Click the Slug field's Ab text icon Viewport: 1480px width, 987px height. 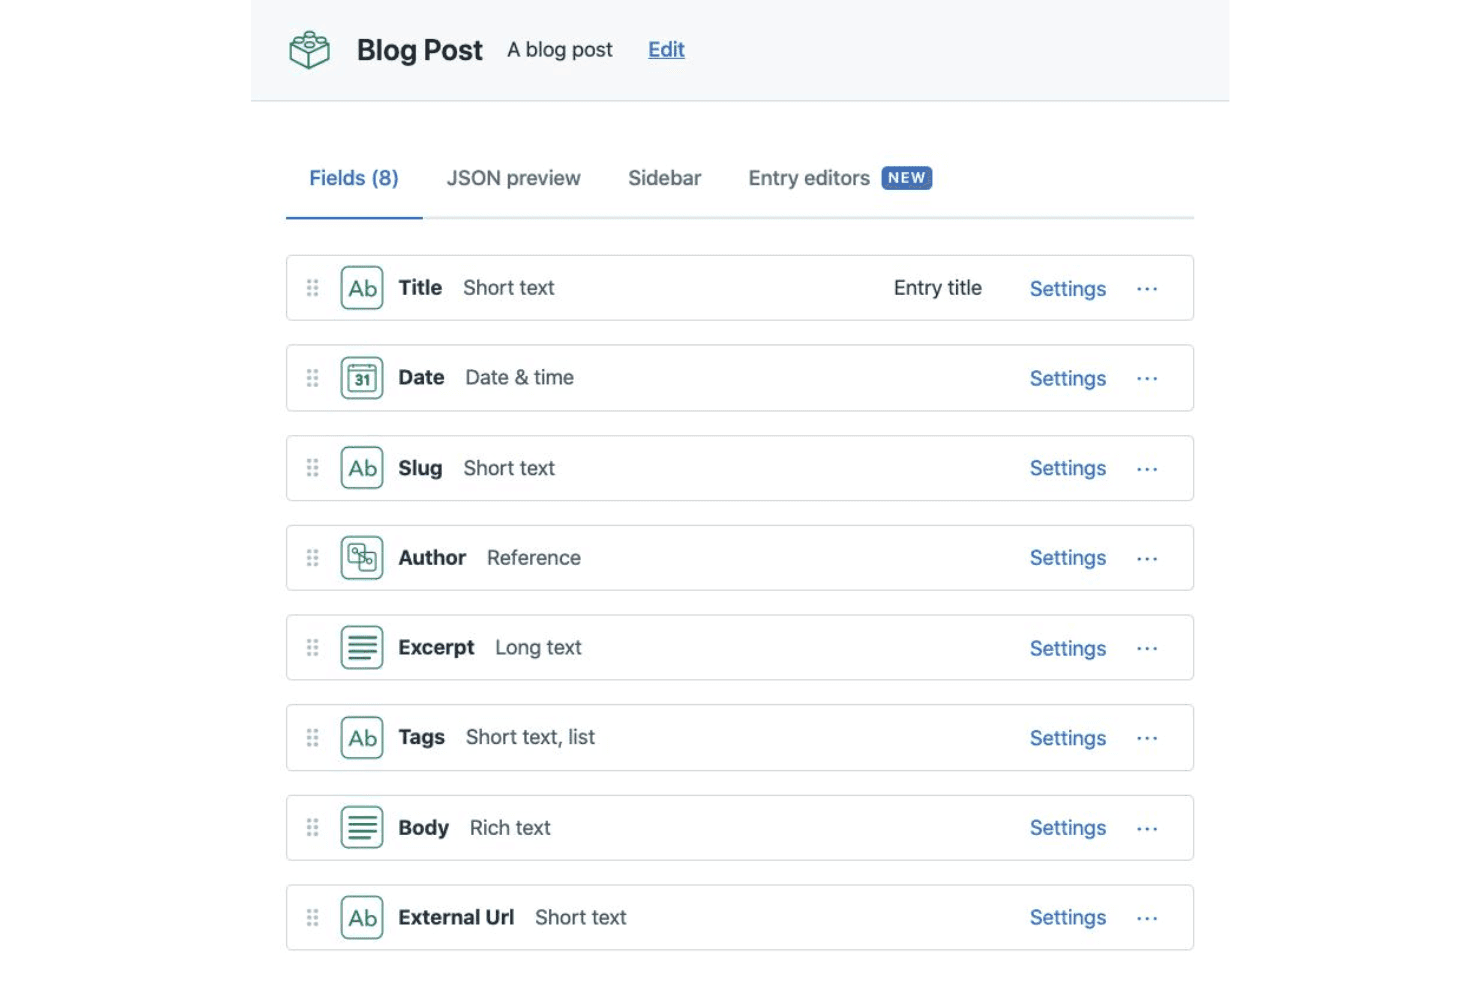362,468
